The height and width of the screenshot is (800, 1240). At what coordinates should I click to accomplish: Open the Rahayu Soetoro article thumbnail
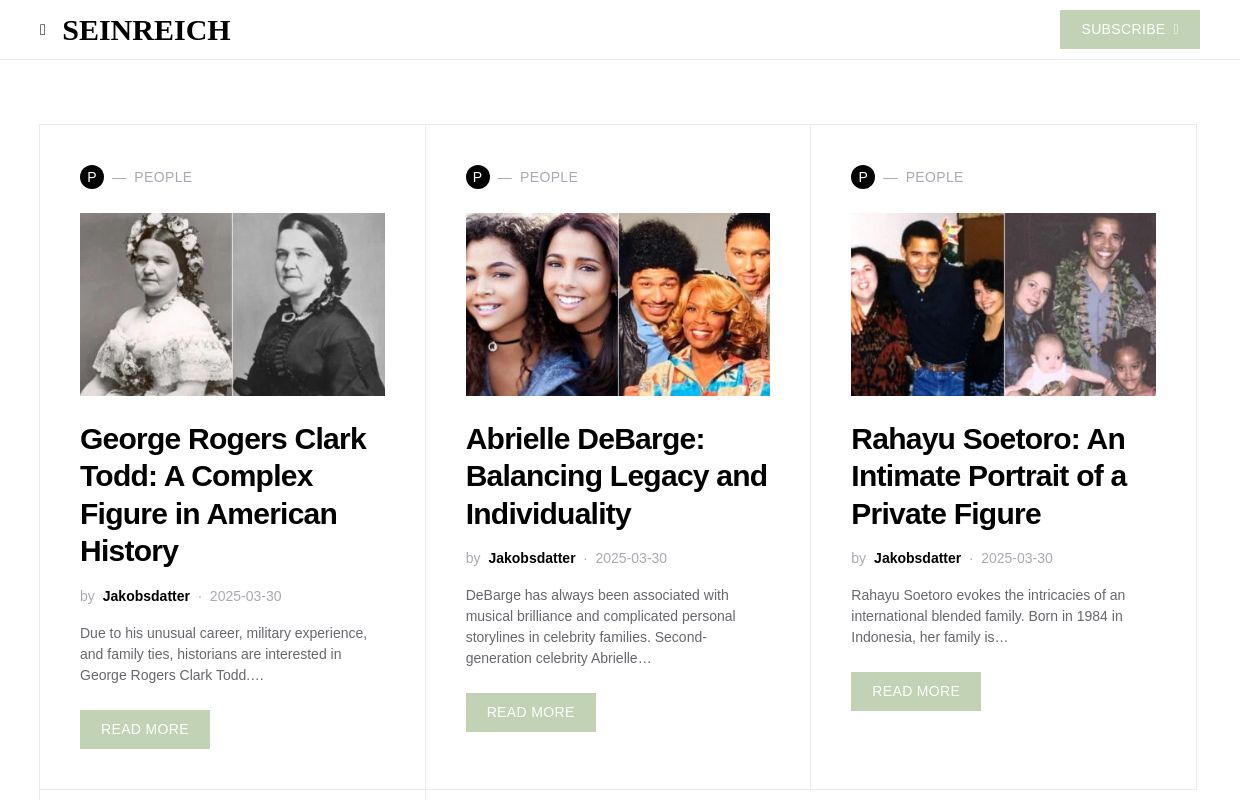coord(1003,304)
